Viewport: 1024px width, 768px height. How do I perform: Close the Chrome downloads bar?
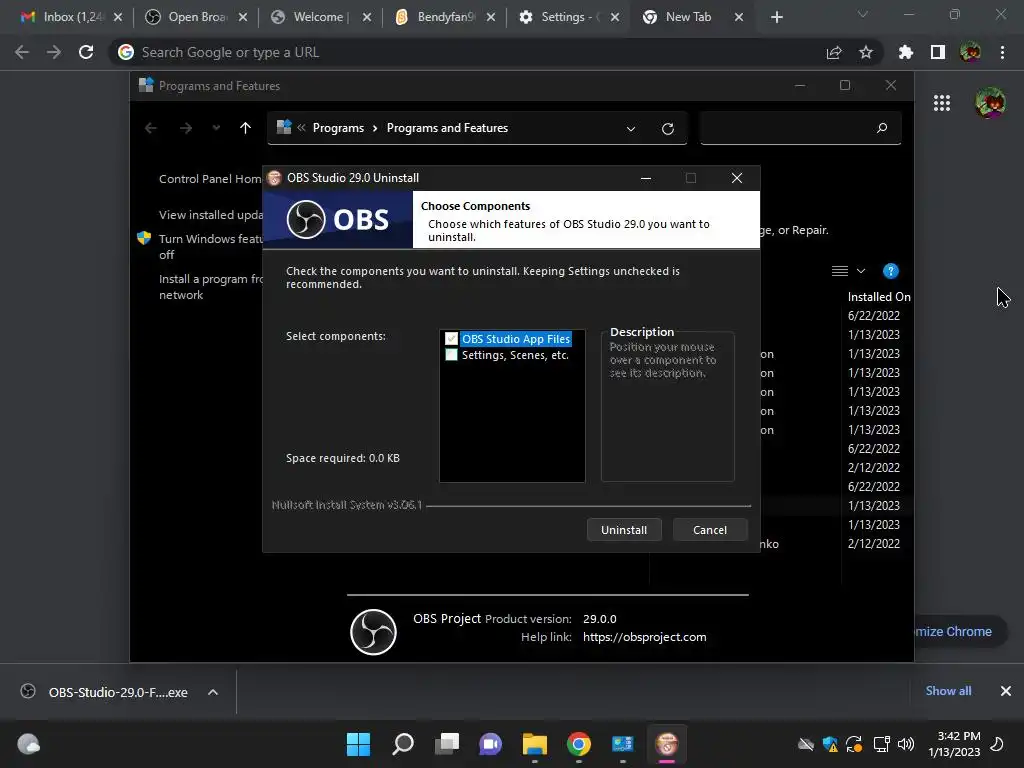pyautogui.click(x=1006, y=691)
